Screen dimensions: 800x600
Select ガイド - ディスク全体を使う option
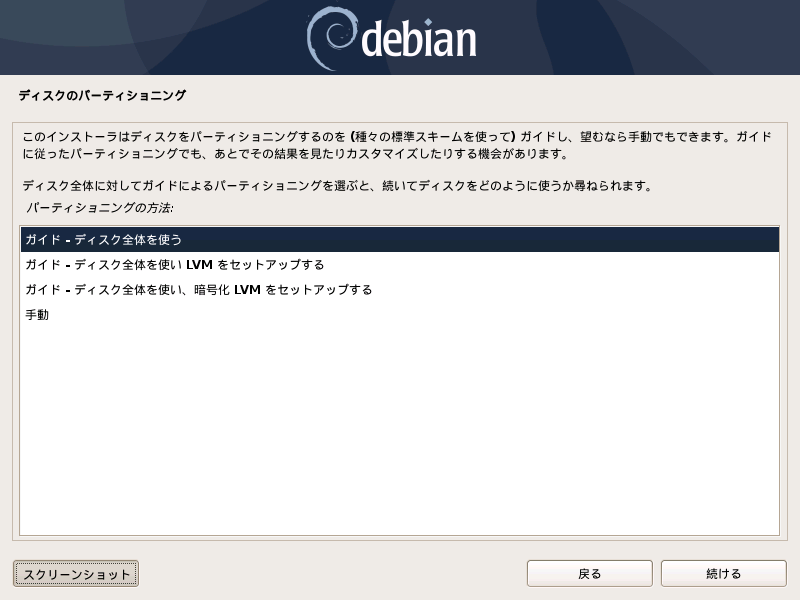400,240
